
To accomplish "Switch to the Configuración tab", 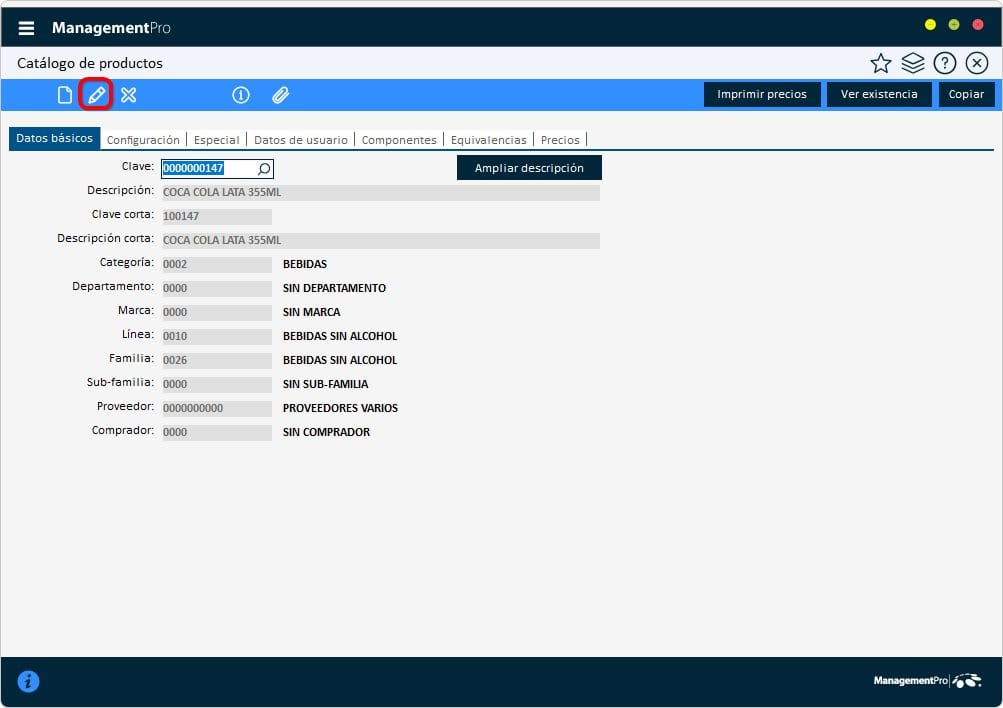I will (x=143, y=140).
